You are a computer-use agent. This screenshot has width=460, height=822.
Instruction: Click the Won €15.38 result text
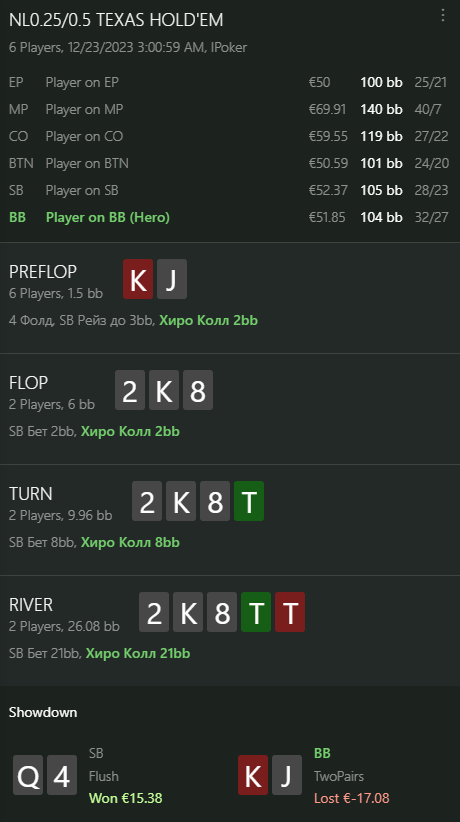[x=126, y=798]
